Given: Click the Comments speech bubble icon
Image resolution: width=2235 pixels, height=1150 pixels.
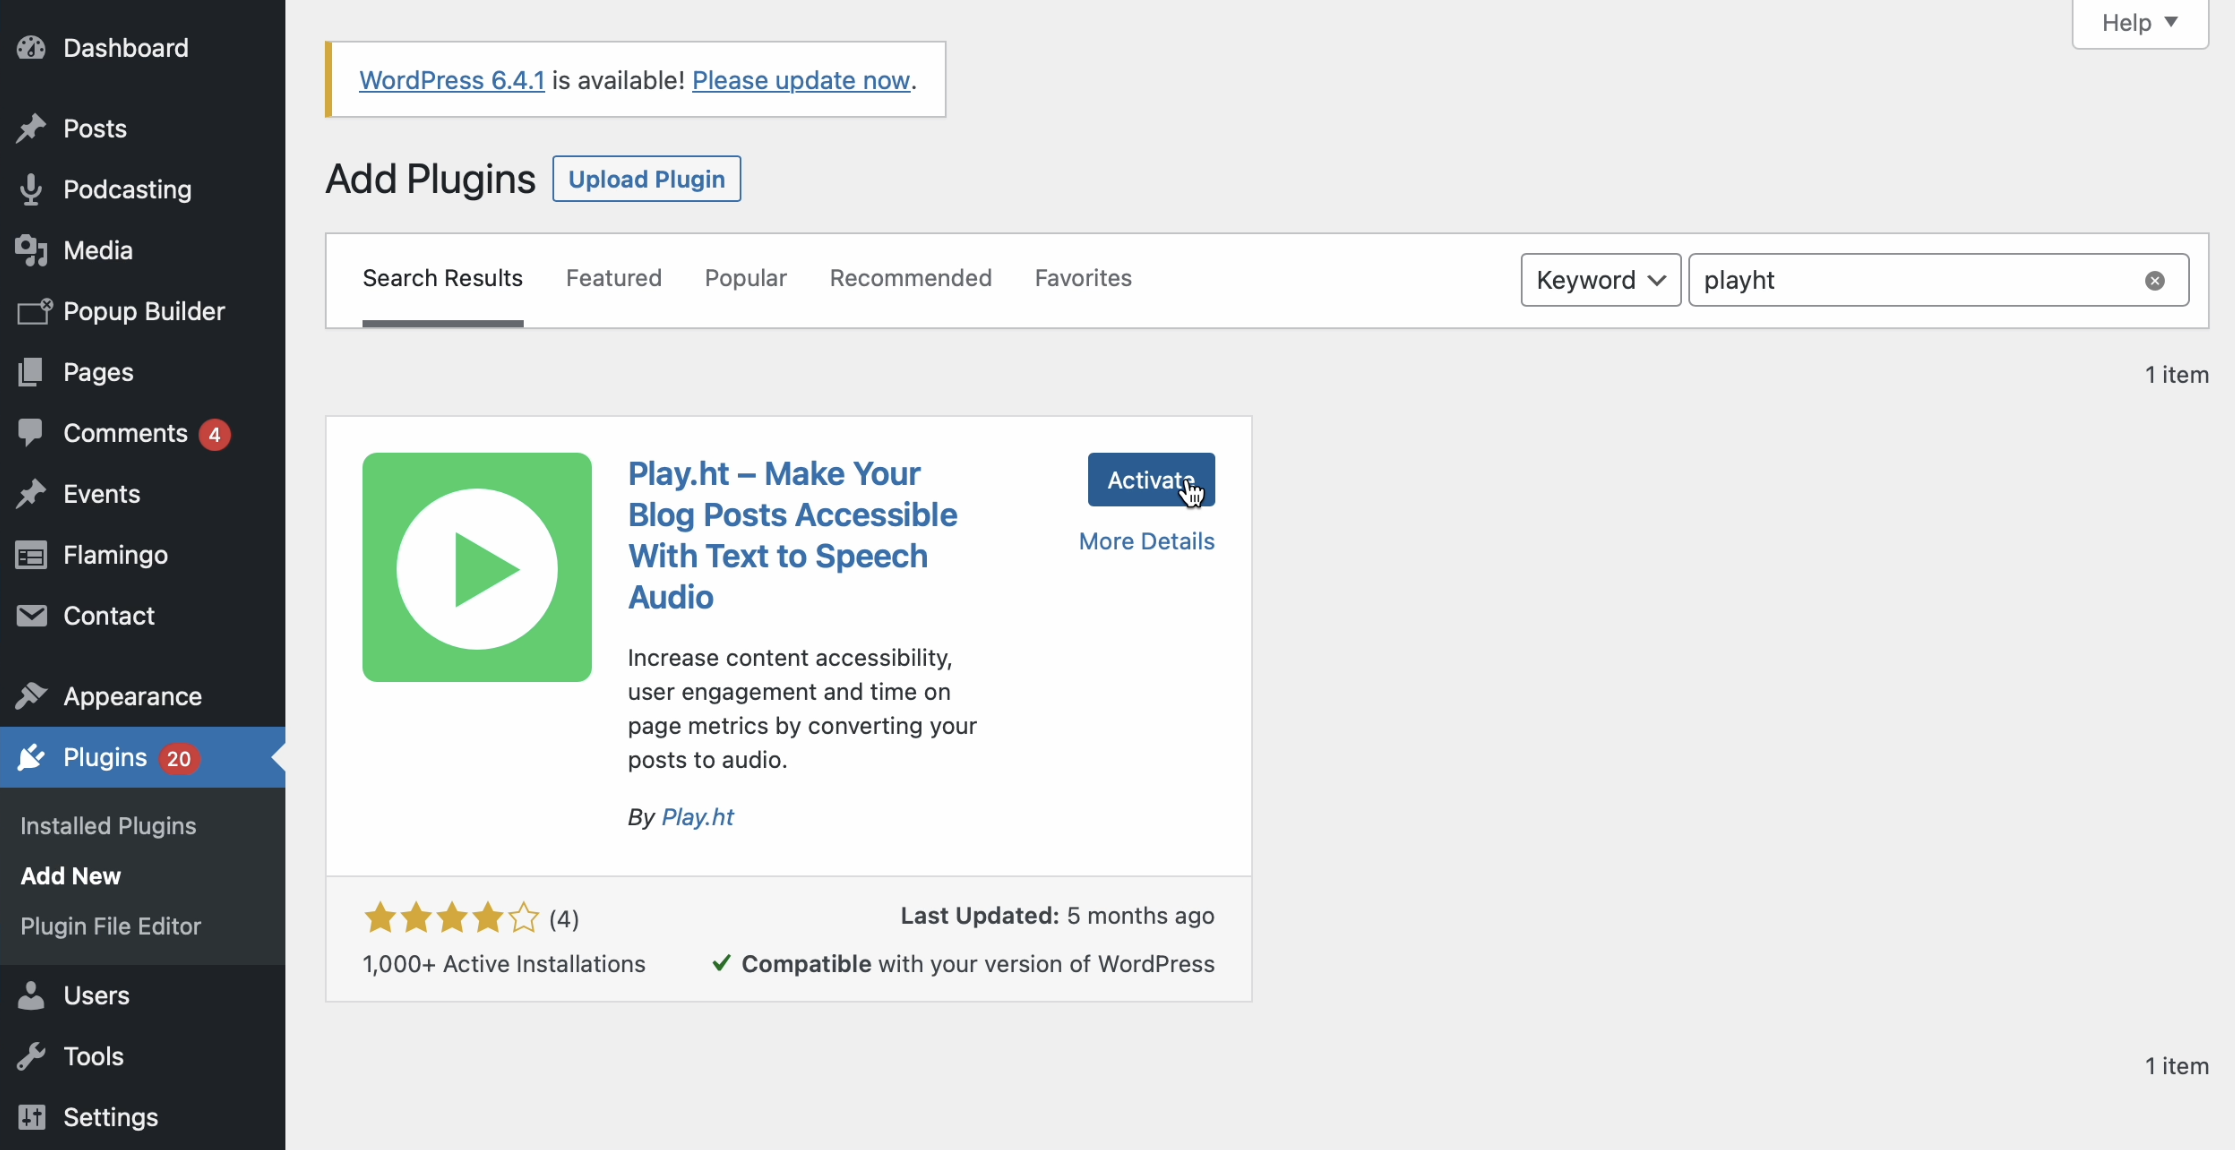Looking at the screenshot, I should 31,433.
